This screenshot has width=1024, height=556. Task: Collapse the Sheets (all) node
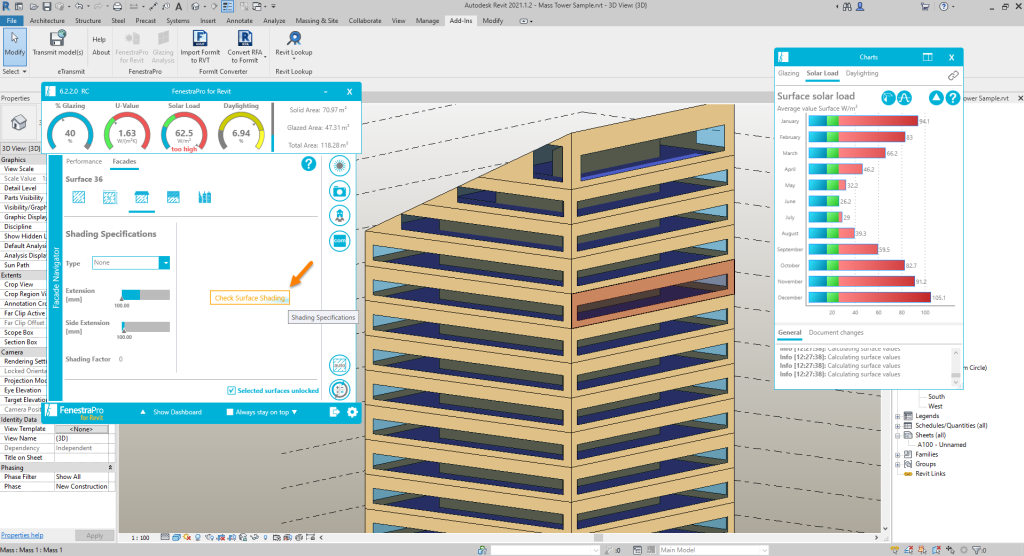click(x=898, y=435)
